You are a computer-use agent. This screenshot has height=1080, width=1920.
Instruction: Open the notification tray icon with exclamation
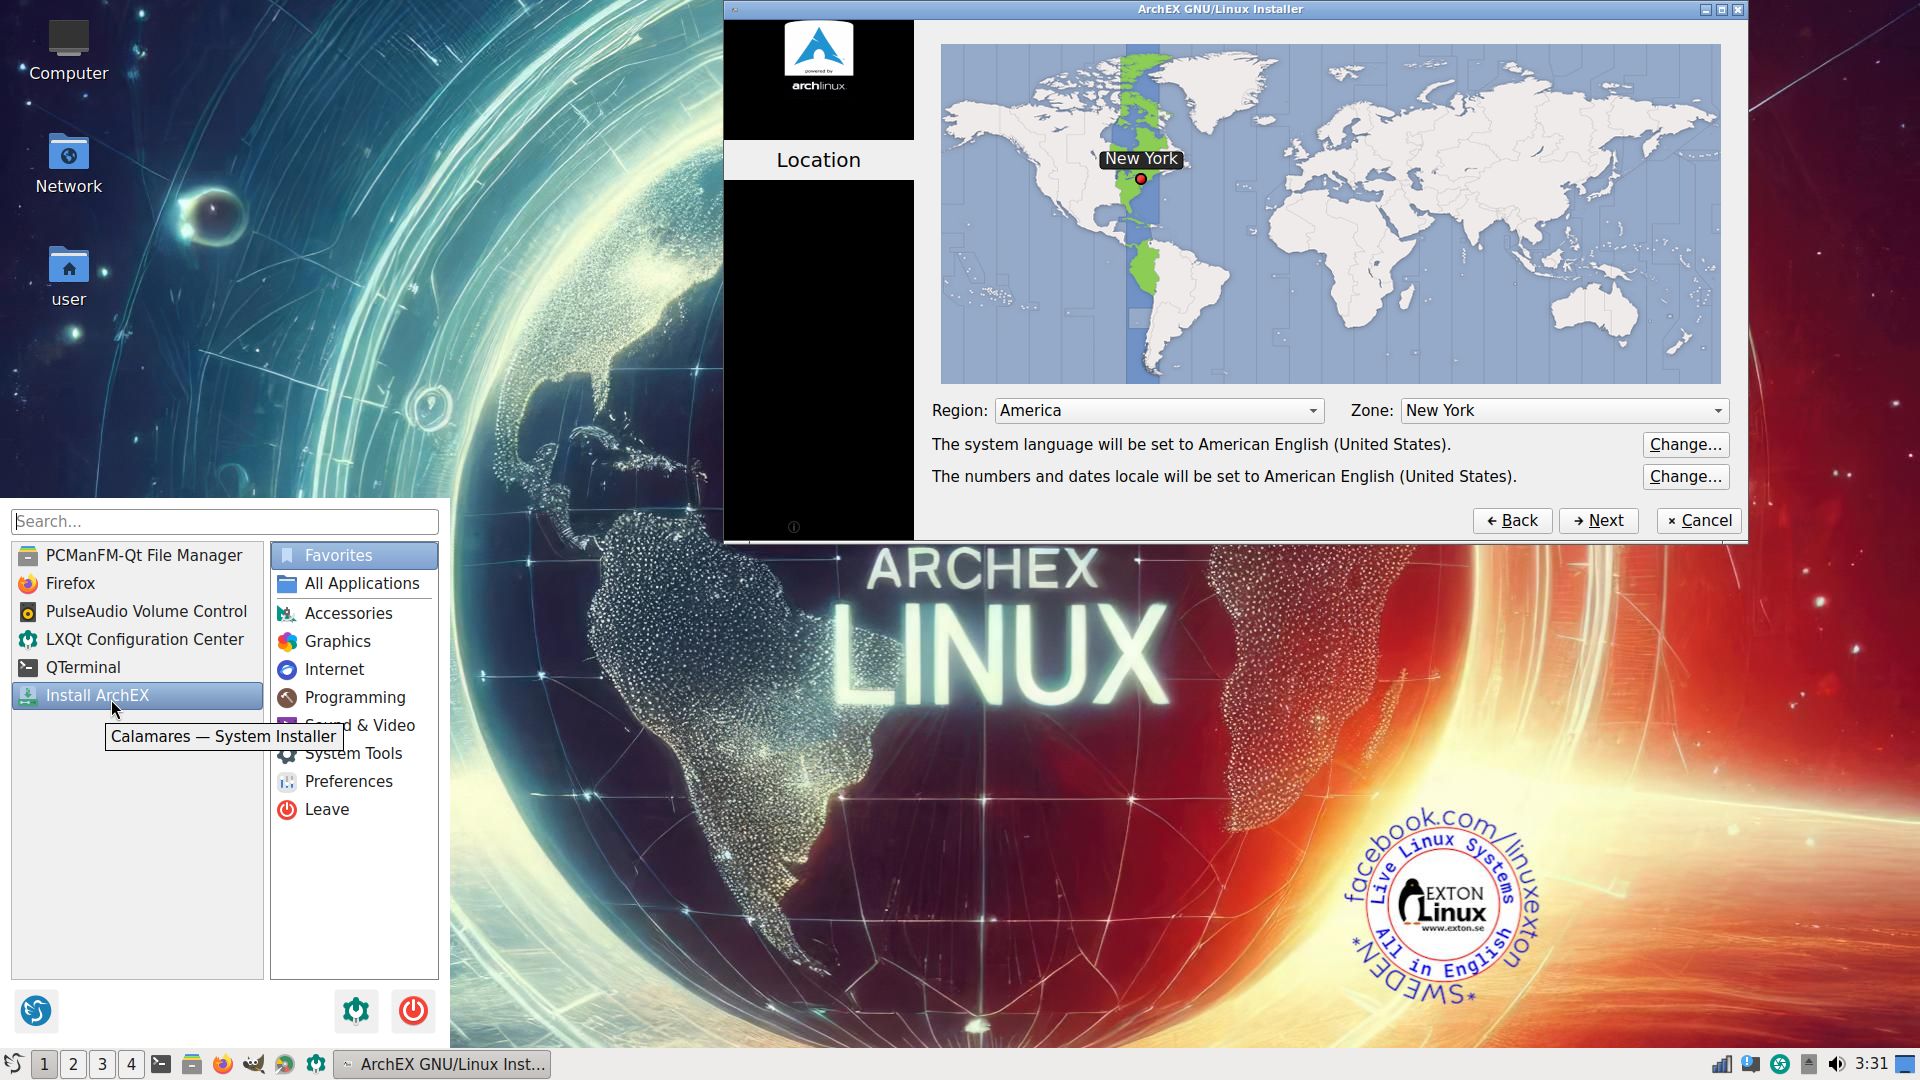point(1750,1064)
